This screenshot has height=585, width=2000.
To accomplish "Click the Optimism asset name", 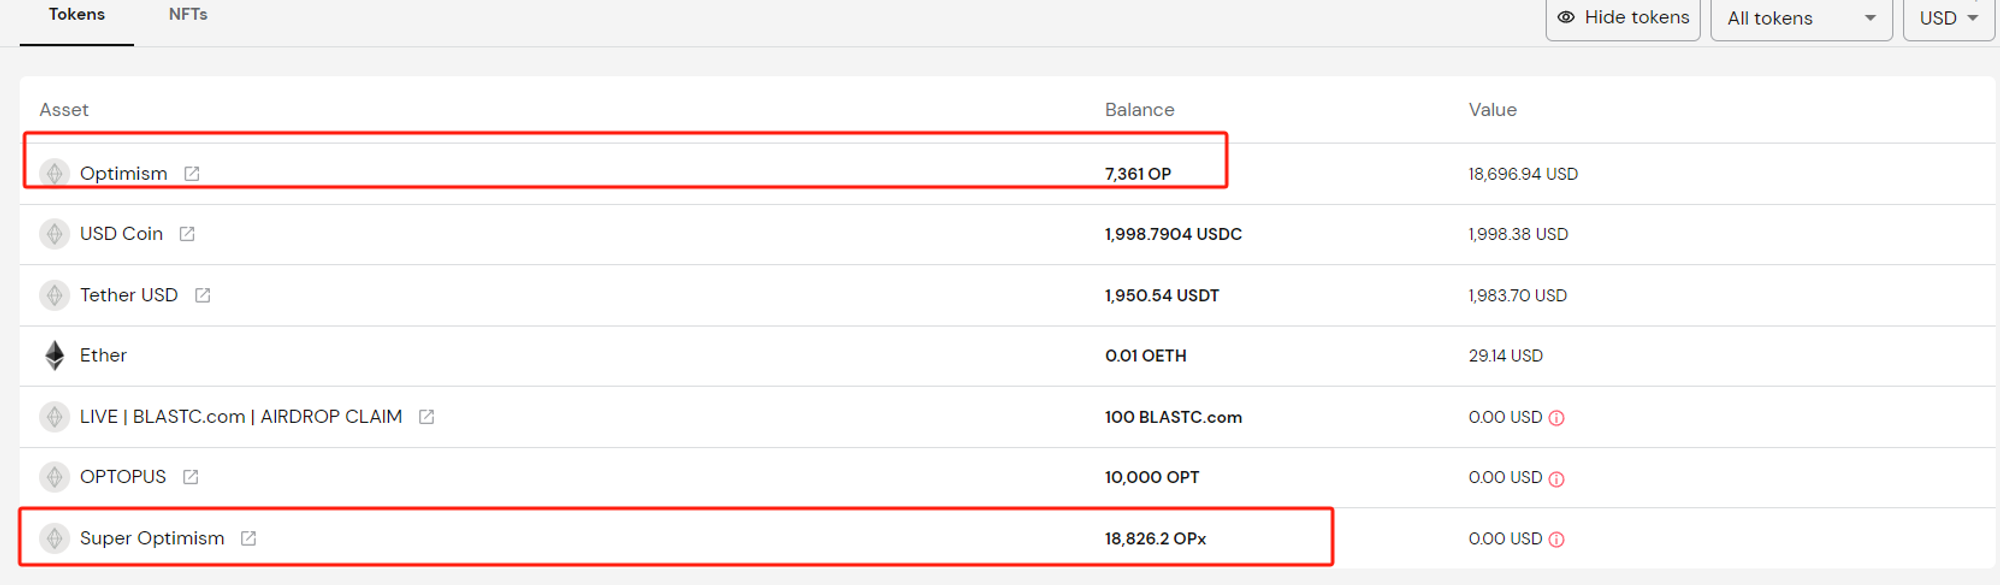I will [x=124, y=174].
